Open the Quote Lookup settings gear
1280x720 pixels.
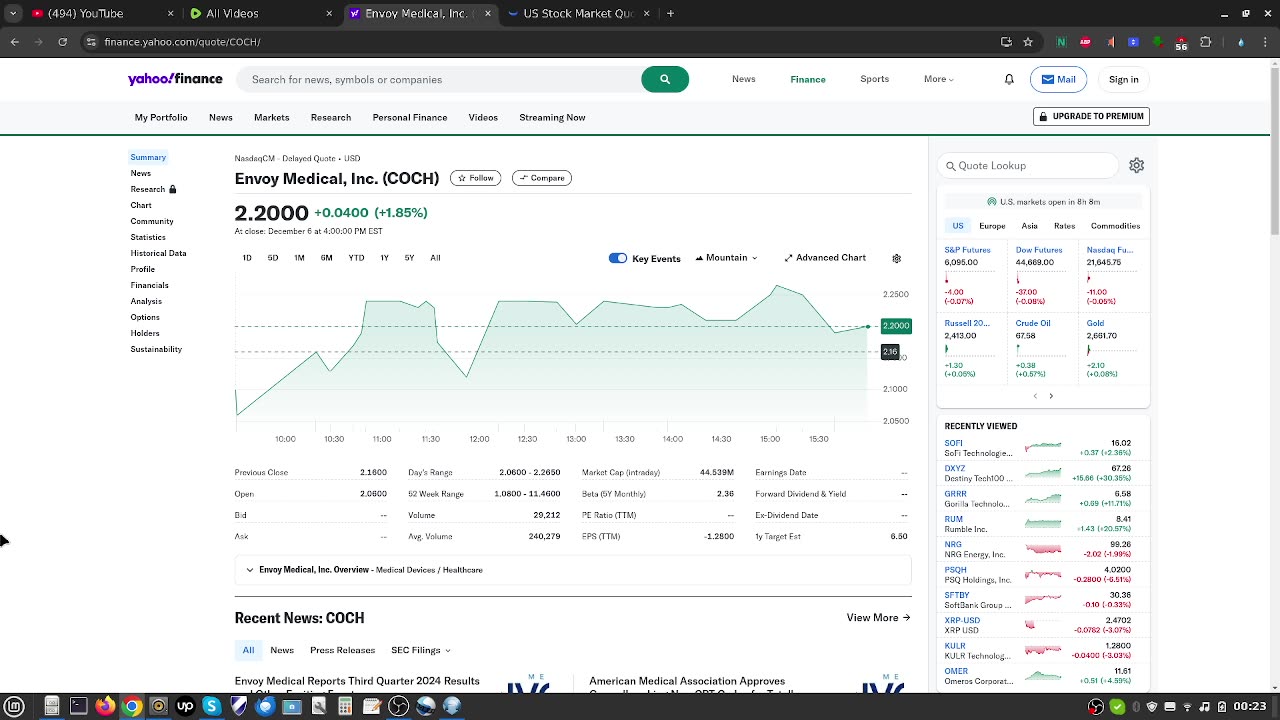[1136, 165]
